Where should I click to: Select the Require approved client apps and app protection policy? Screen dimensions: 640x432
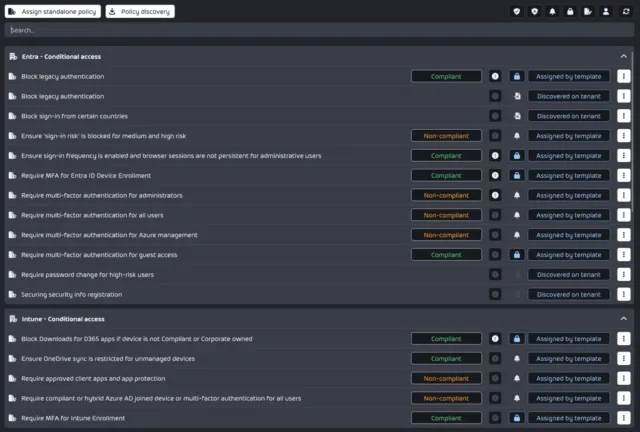point(93,379)
